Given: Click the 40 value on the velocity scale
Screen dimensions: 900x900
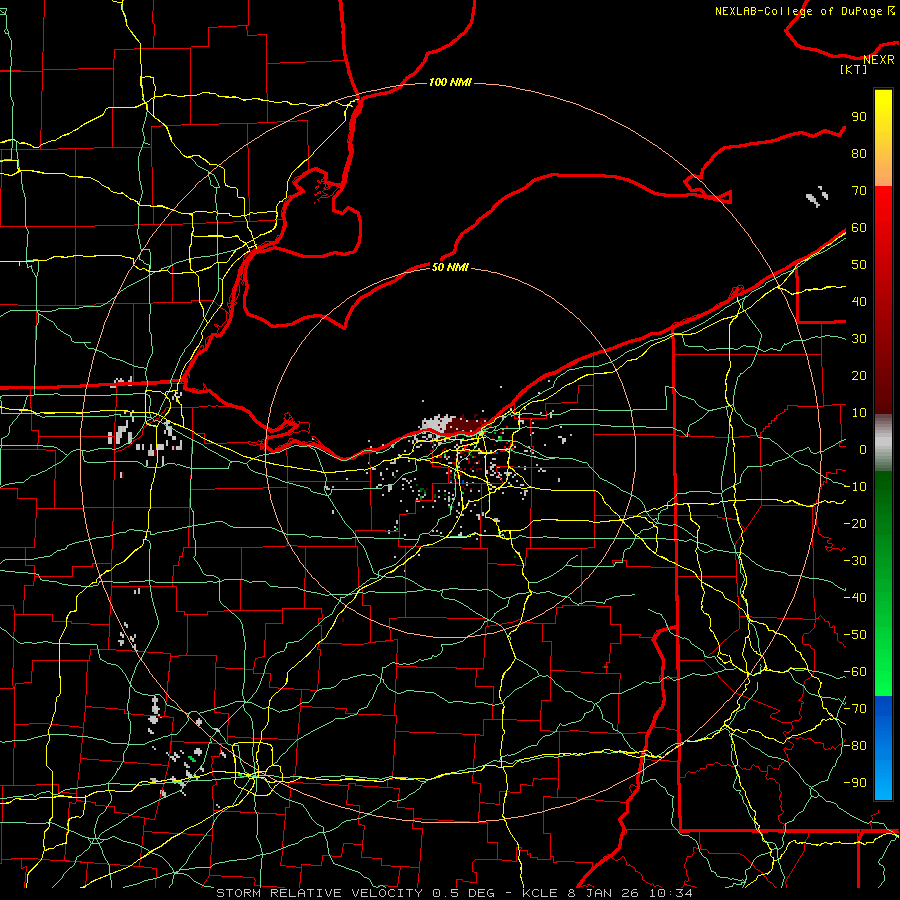Looking at the screenshot, I should pyautogui.click(x=859, y=302).
